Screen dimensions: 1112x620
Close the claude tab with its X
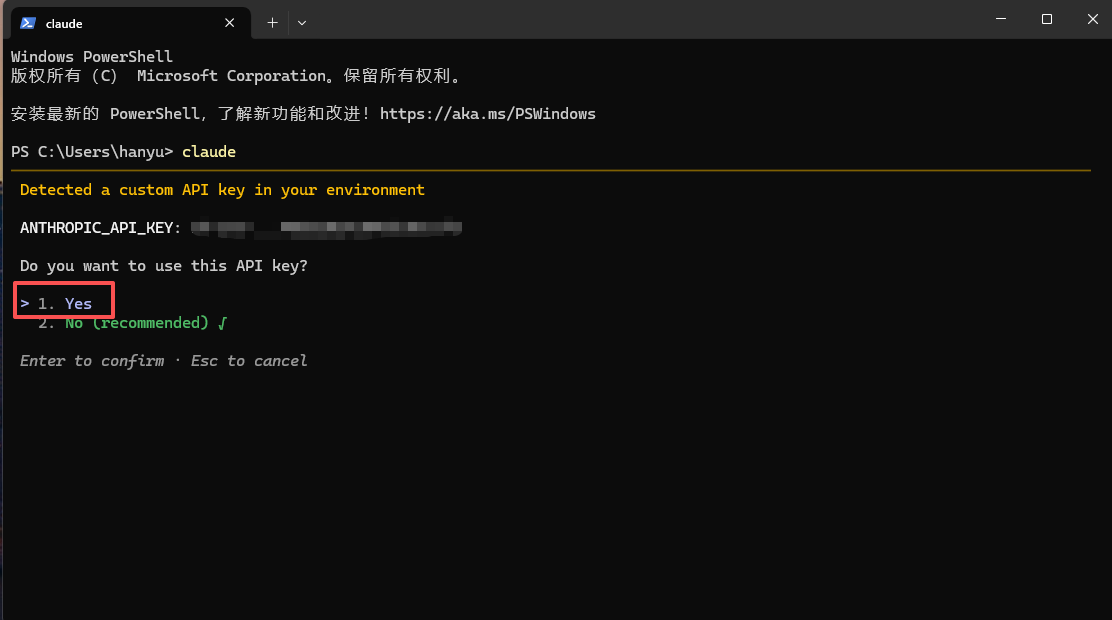pyautogui.click(x=229, y=23)
